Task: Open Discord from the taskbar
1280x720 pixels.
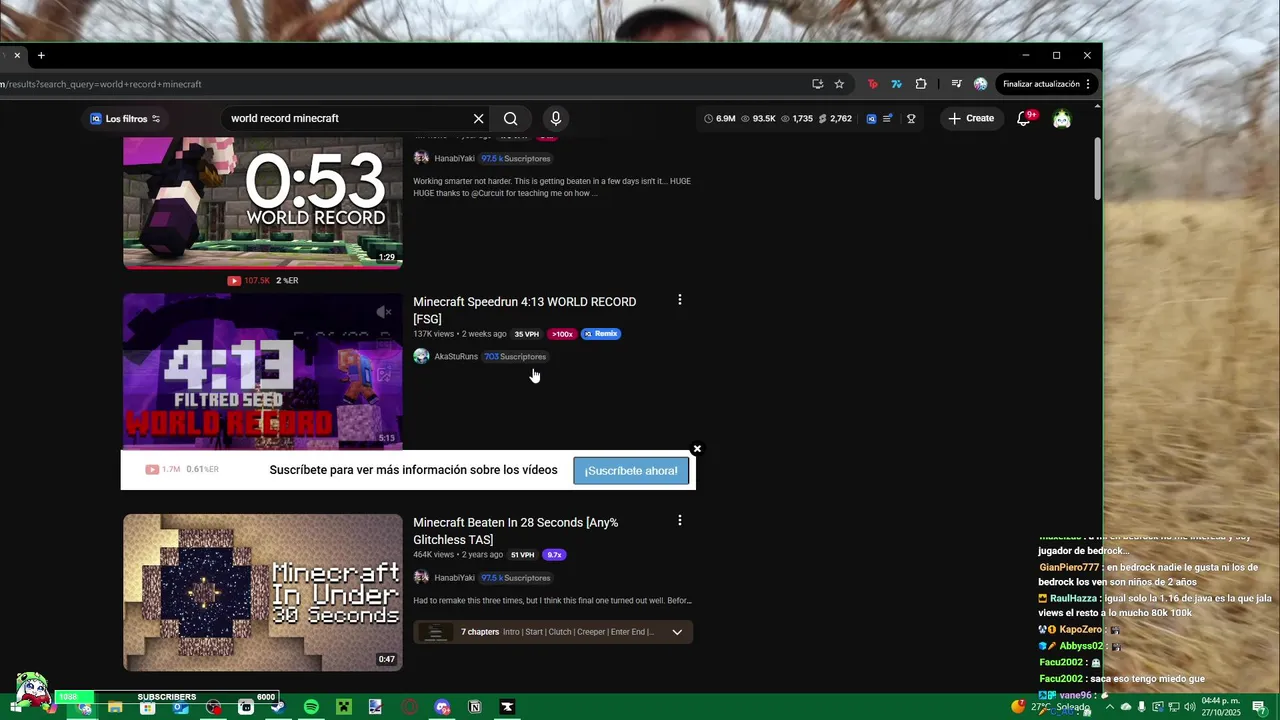Action: (x=443, y=707)
